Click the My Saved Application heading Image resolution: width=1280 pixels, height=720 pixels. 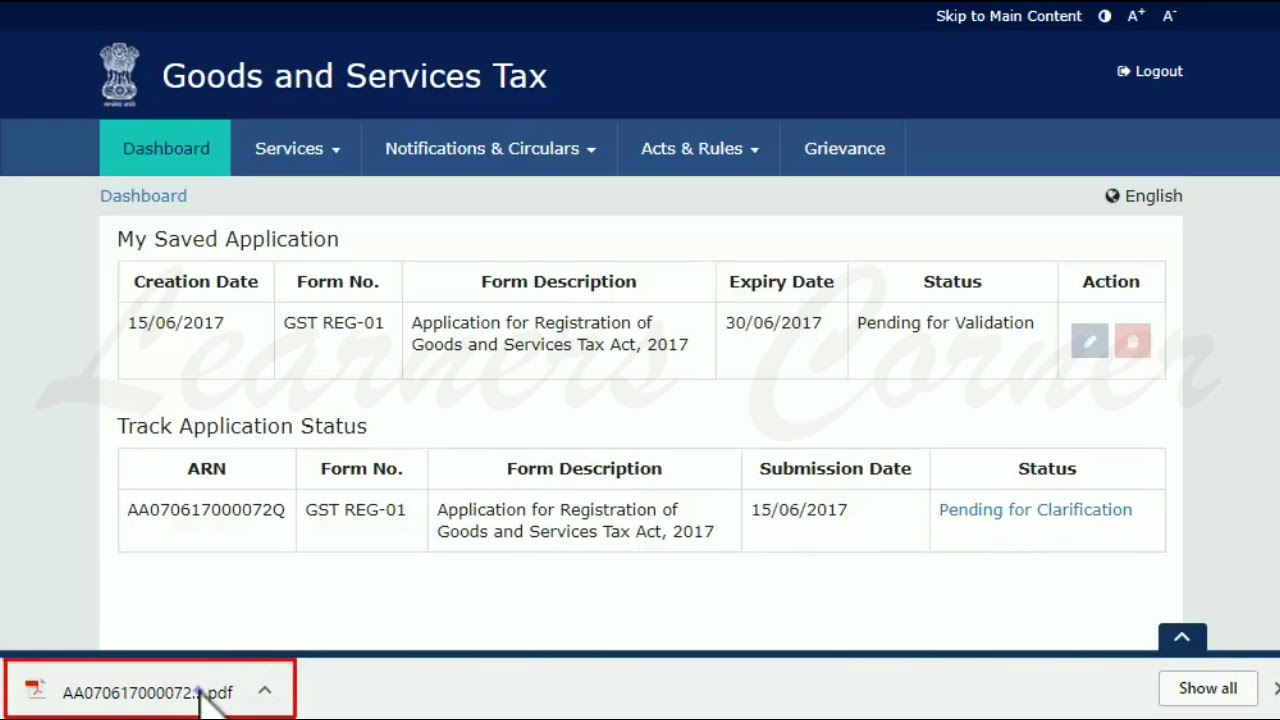[x=228, y=239]
